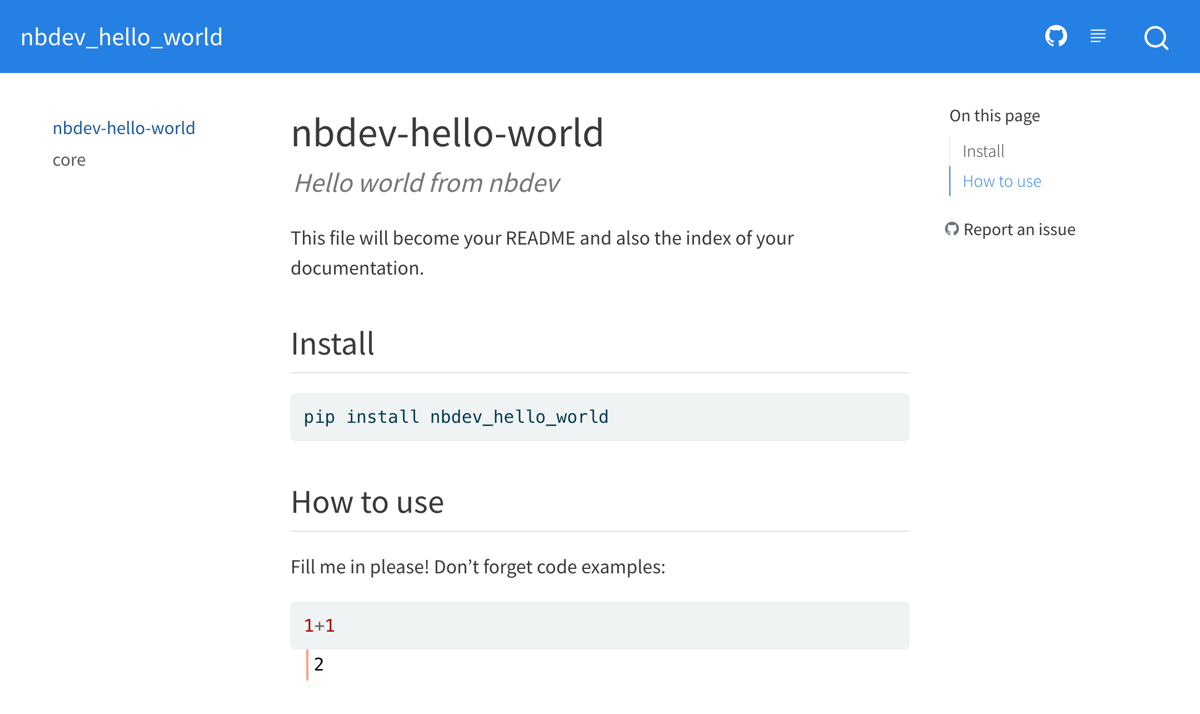Image resolution: width=1200 pixels, height=714 pixels.
Task: Click the 1+1 code cell
Action: (x=599, y=625)
